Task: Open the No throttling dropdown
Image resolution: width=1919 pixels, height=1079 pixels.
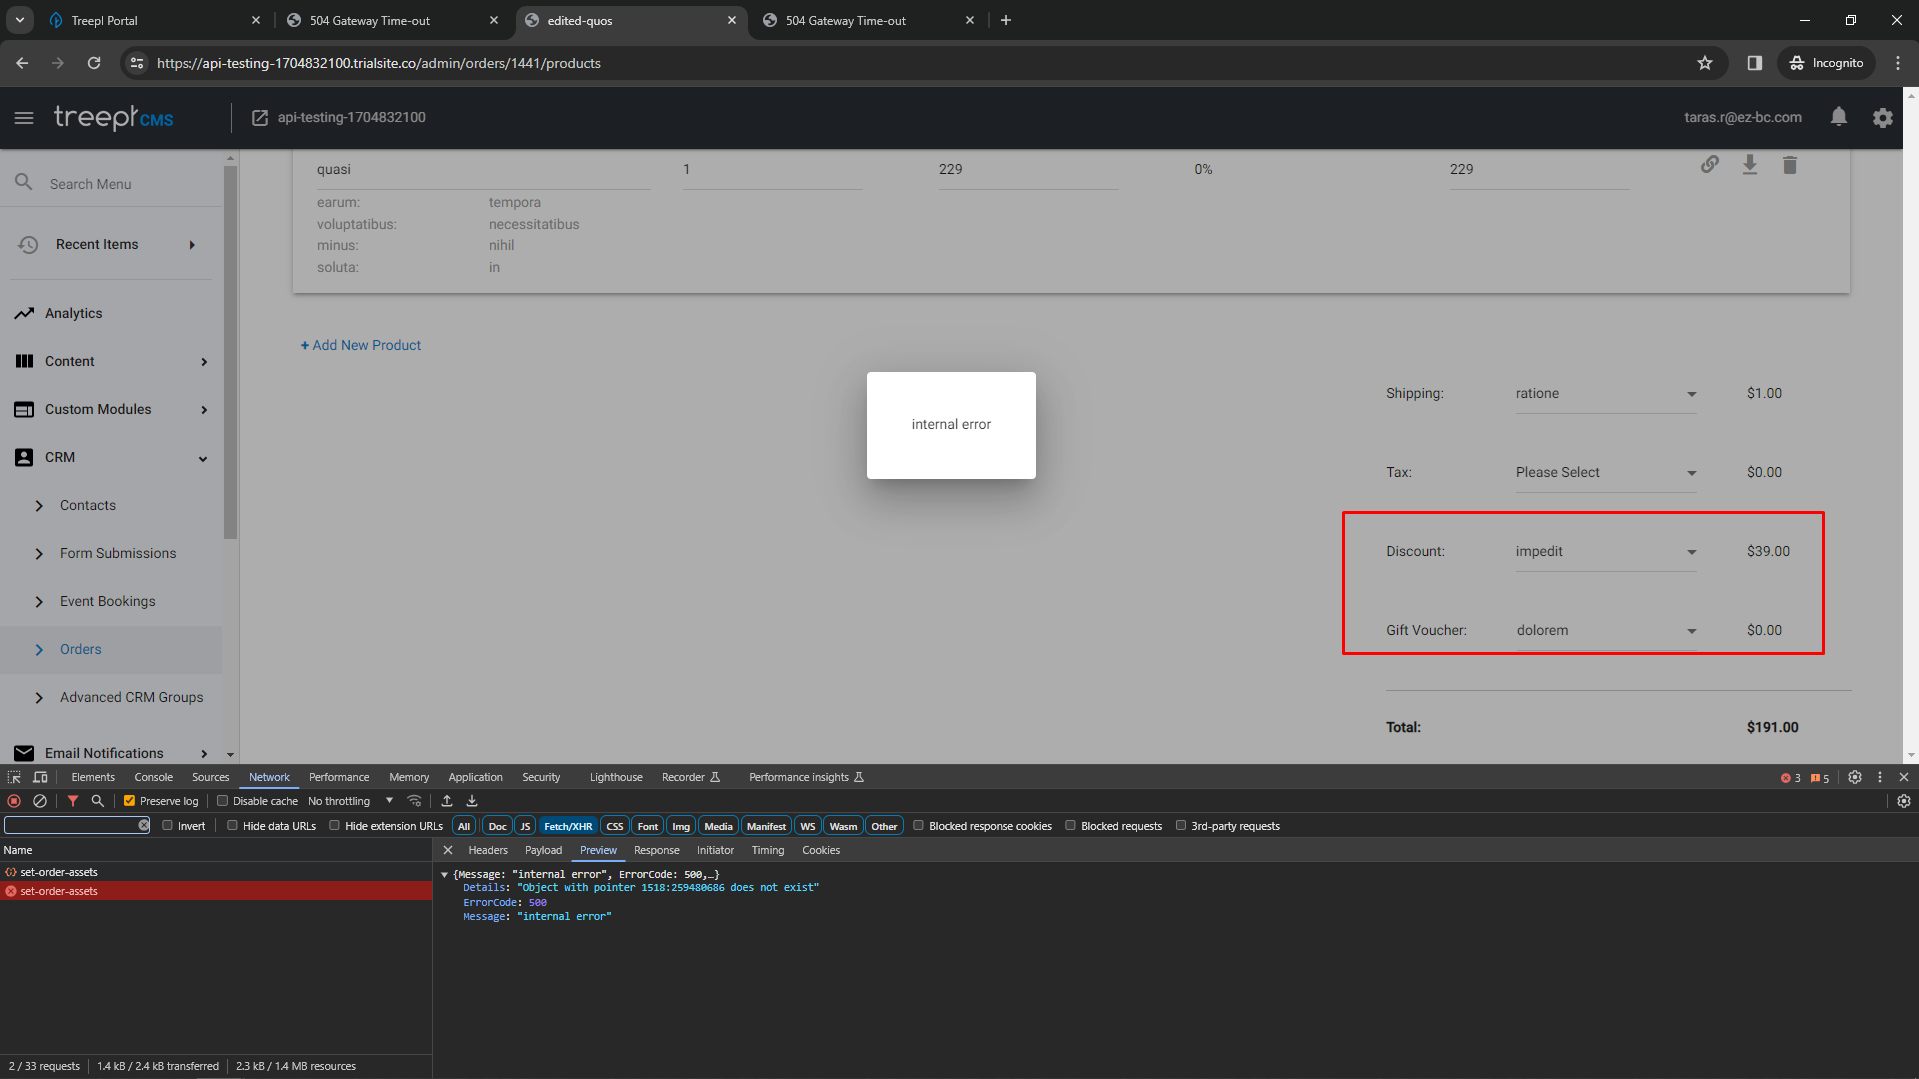Action: pyautogui.click(x=350, y=801)
